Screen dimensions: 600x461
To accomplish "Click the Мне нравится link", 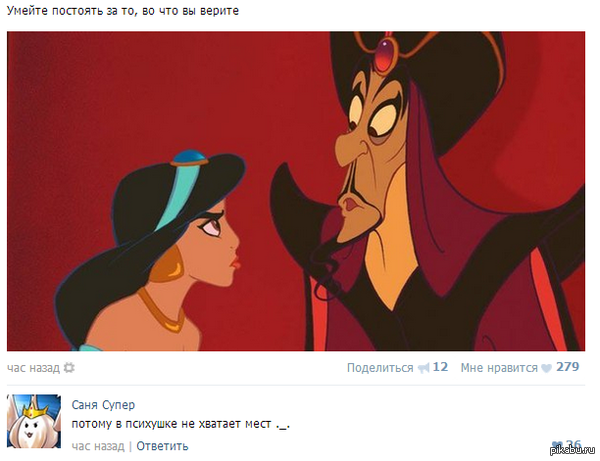I will (x=499, y=368).
